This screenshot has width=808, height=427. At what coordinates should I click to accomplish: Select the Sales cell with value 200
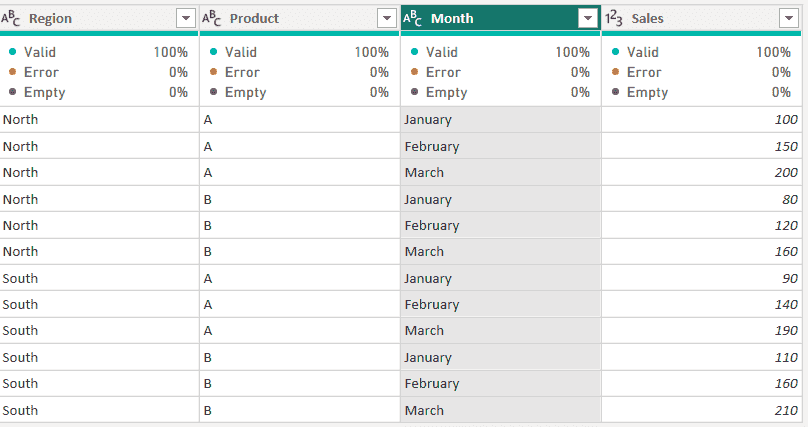pos(701,173)
